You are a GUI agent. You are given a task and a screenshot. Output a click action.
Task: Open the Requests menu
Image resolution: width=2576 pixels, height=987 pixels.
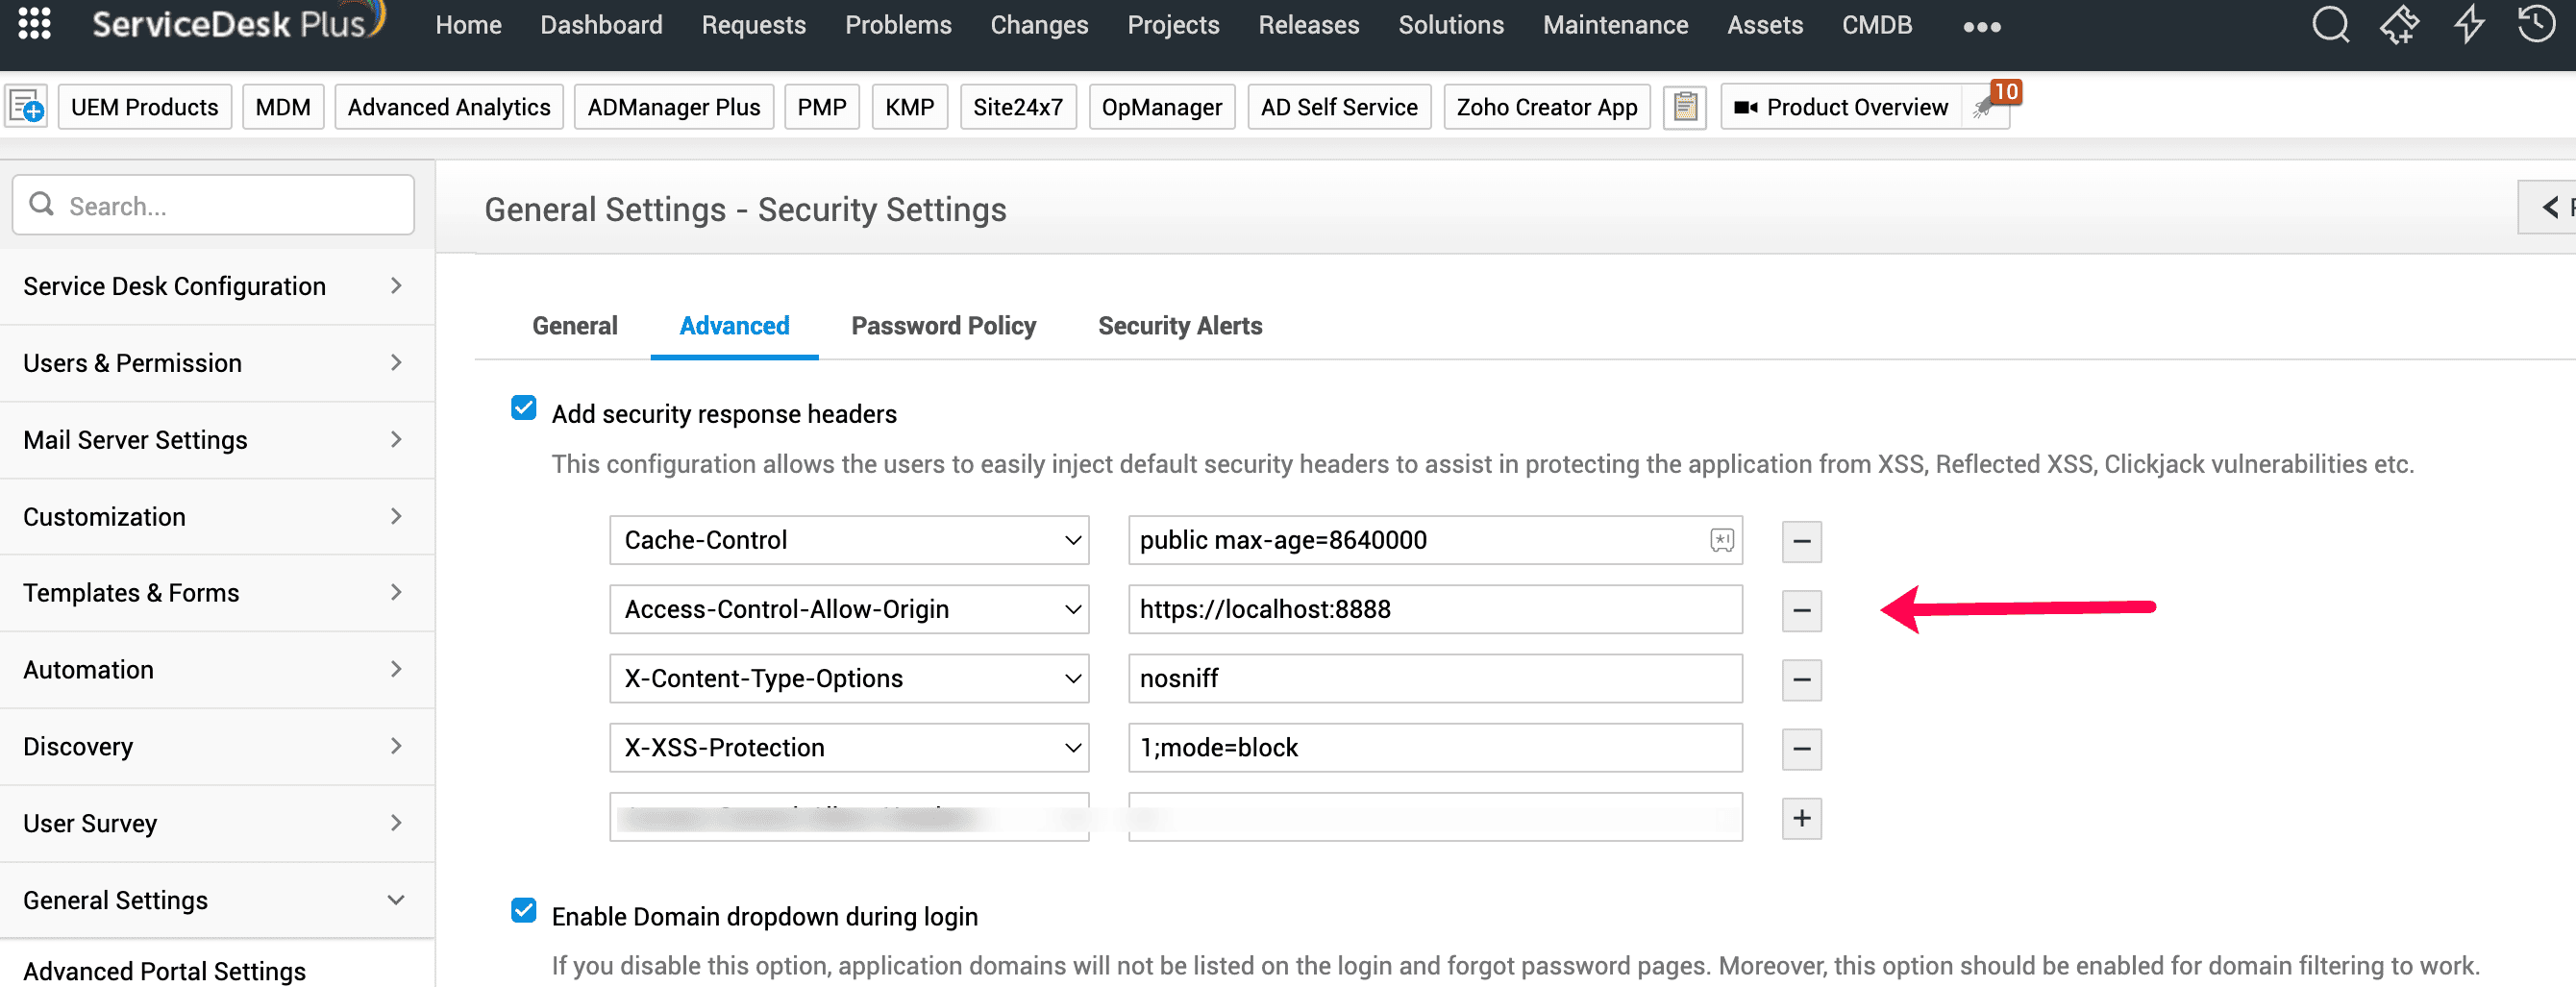tap(753, 25)
